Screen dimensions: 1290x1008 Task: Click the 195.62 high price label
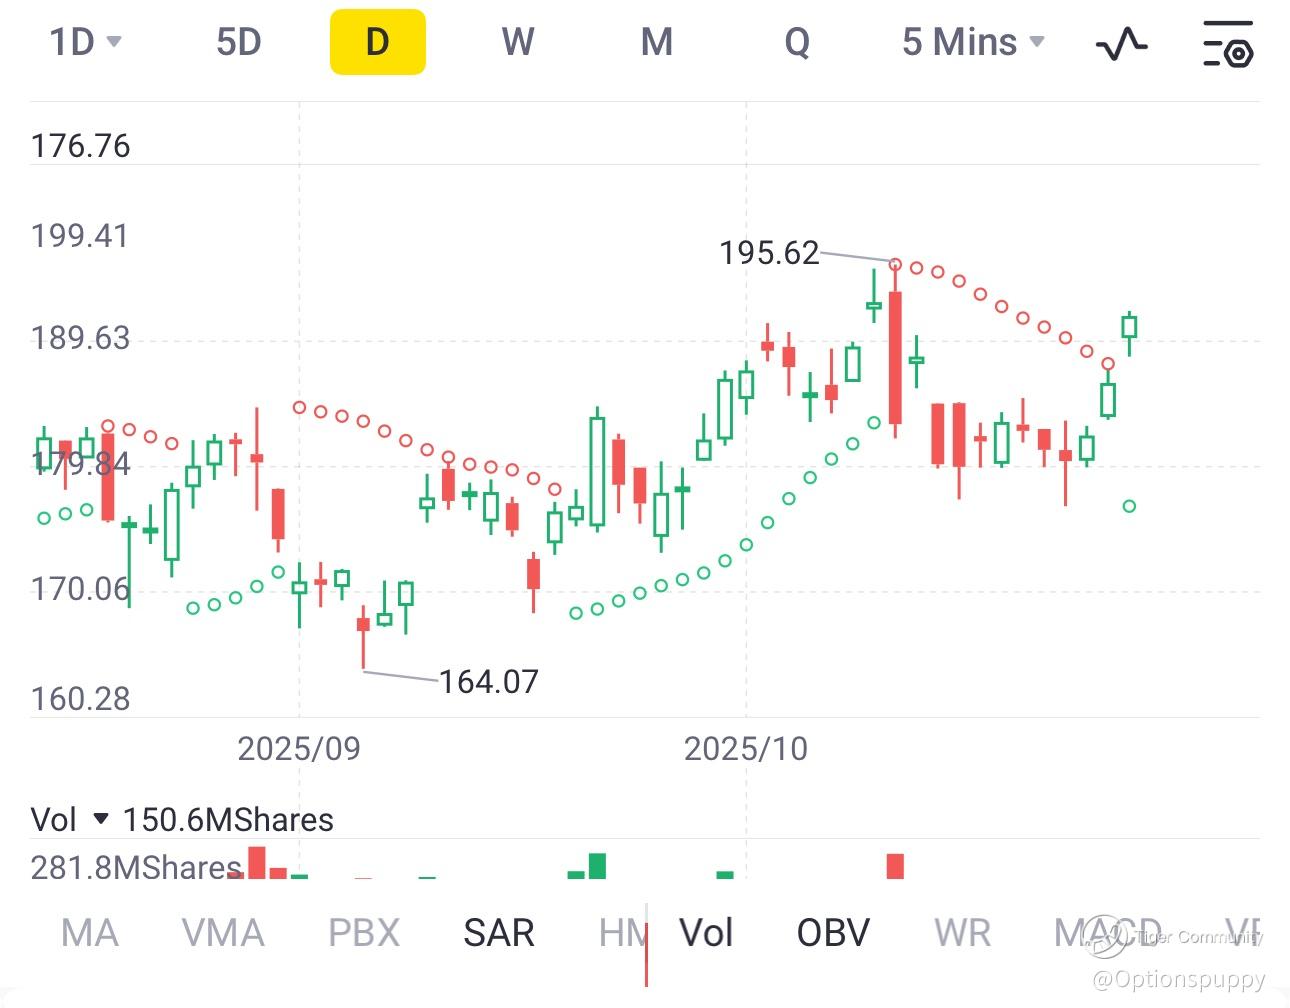pyautogui.click(x=769, y=253)
